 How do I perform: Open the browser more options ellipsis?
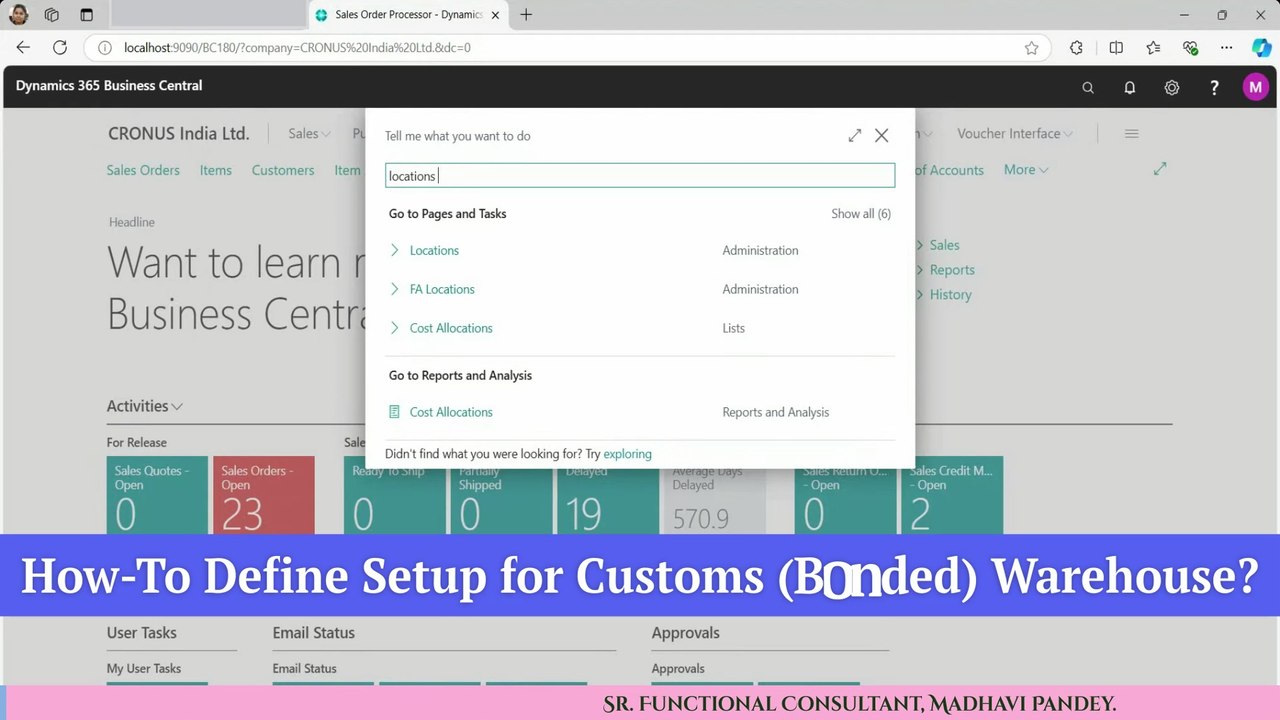point(1227,47)
